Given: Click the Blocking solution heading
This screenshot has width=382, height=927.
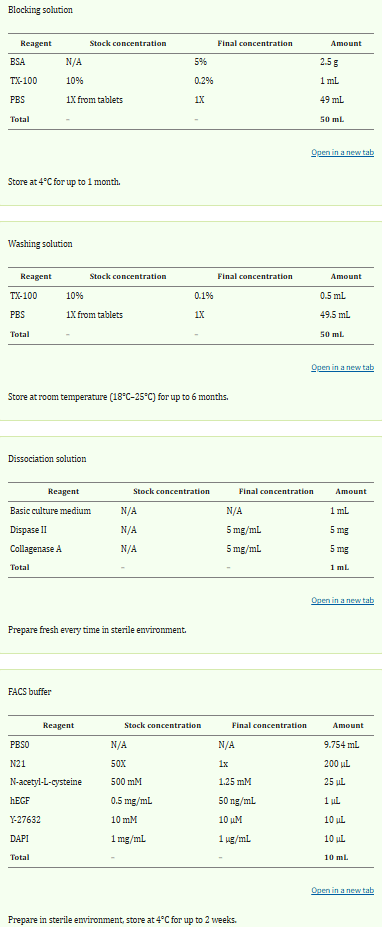Looking at the screenshot, I should (41, 11).
